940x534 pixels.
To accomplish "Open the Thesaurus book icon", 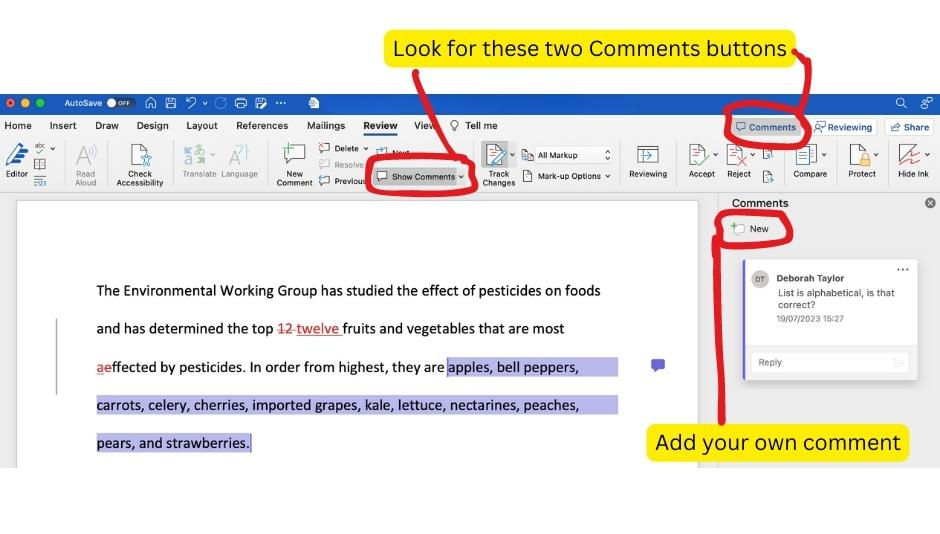I will point(40,164).
